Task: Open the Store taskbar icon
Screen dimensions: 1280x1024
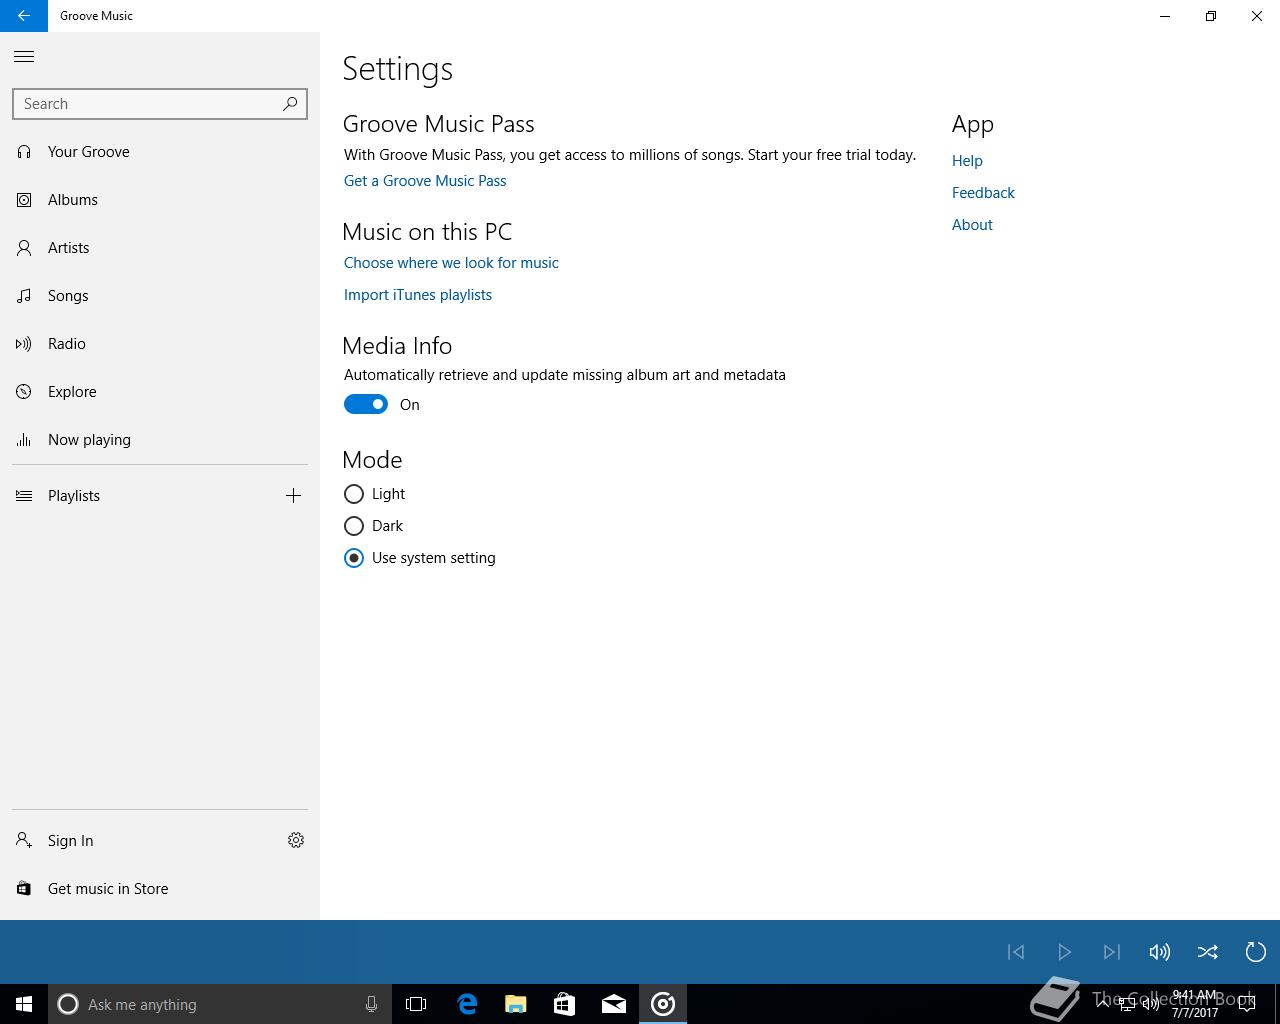Action: click(x=564, y=1004)
